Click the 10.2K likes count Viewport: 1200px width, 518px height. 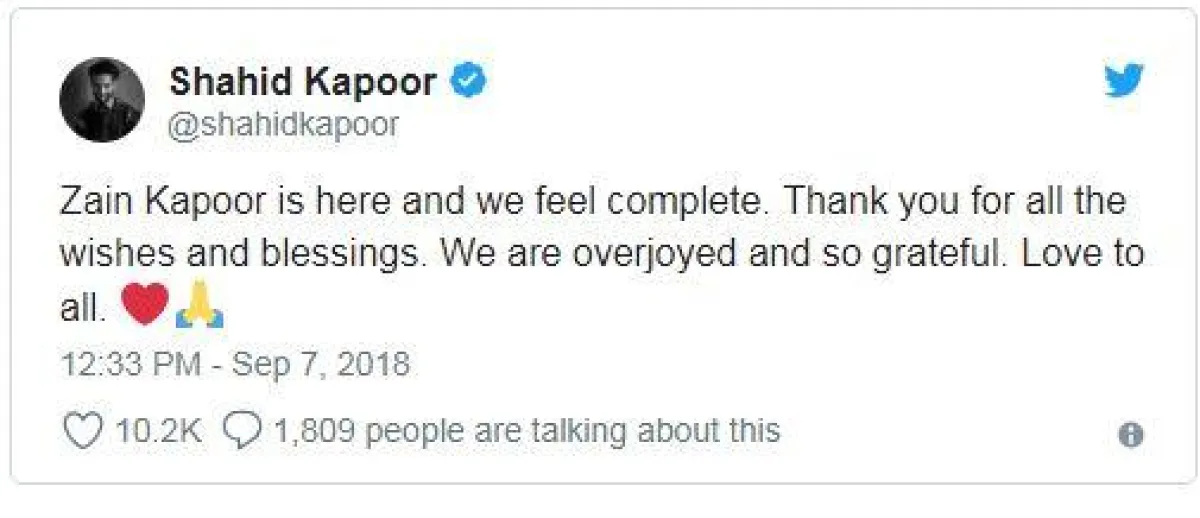pyautogui.click(x=159, y=431)
